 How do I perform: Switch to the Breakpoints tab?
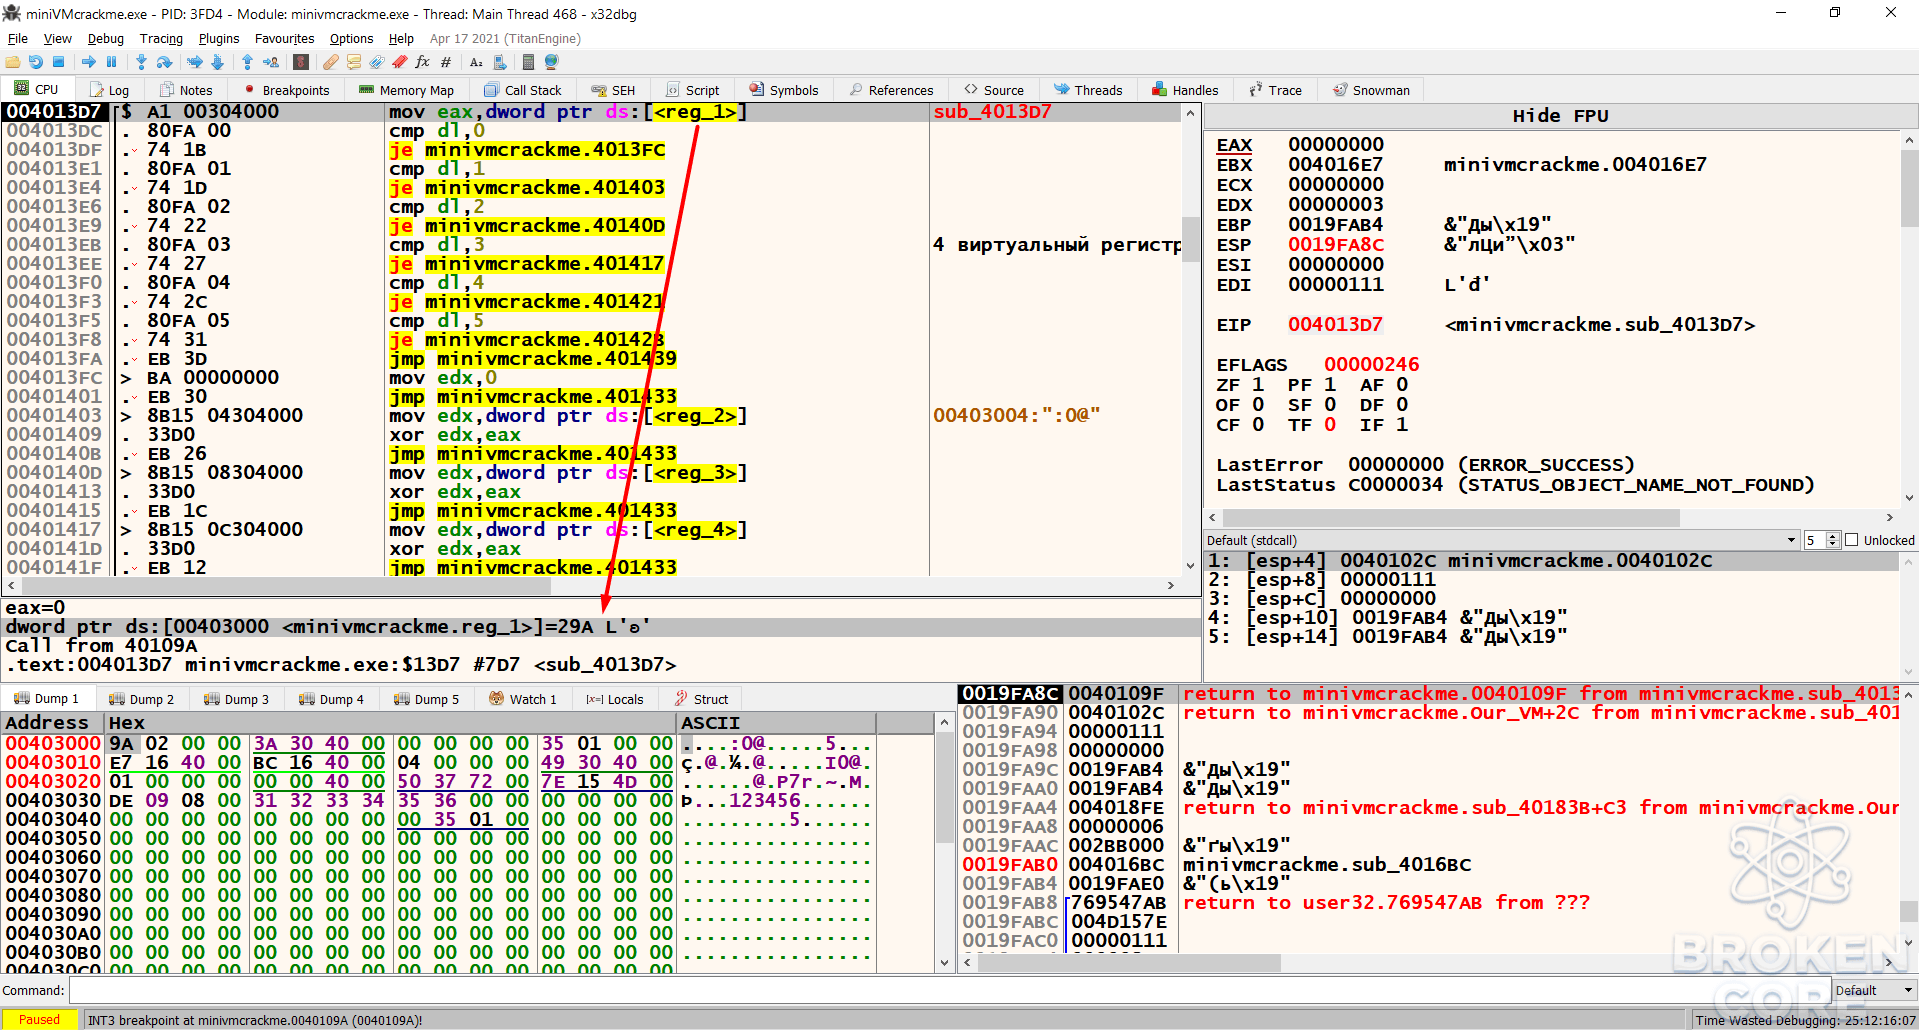click(286, 90)
